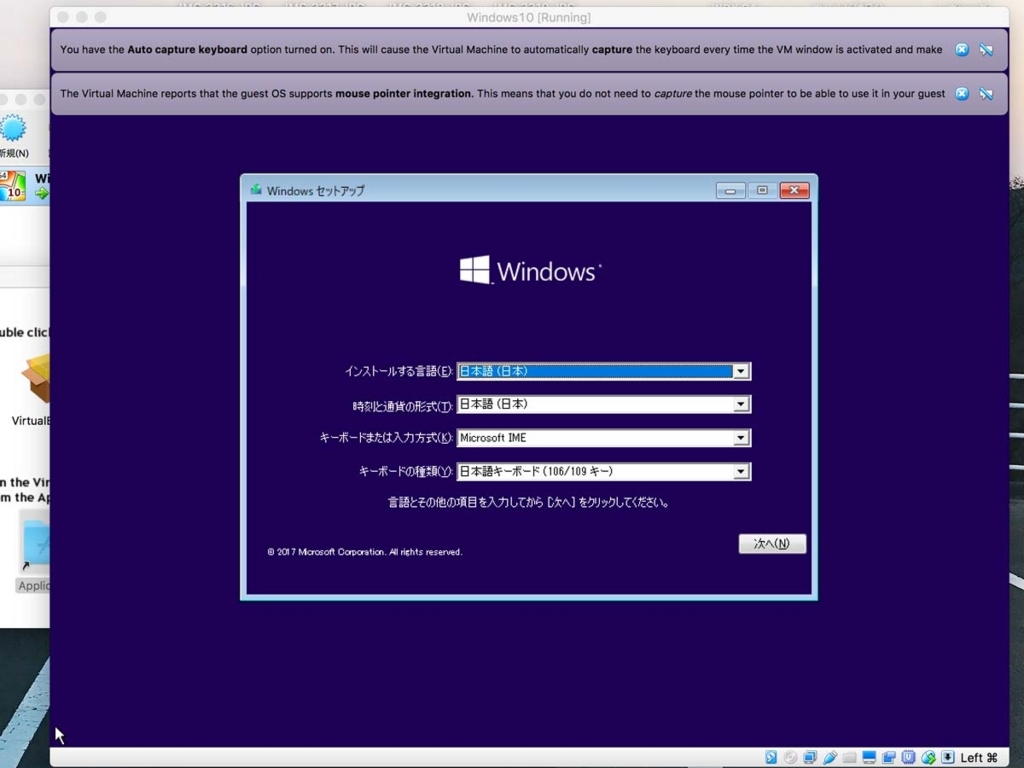Screen dimensions: 1024x768
Task: Dismiss the Auto capture keyboard notification
Action: coord(962,50)
